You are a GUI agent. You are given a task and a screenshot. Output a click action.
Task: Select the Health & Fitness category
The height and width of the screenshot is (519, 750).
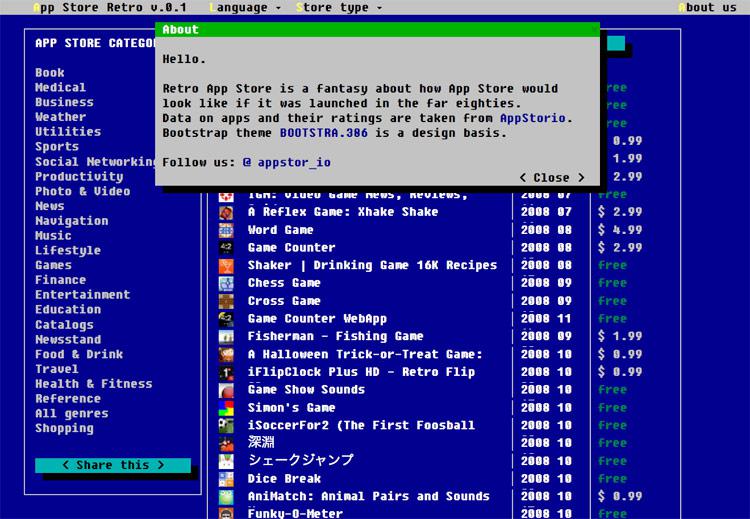click(94, 384)
